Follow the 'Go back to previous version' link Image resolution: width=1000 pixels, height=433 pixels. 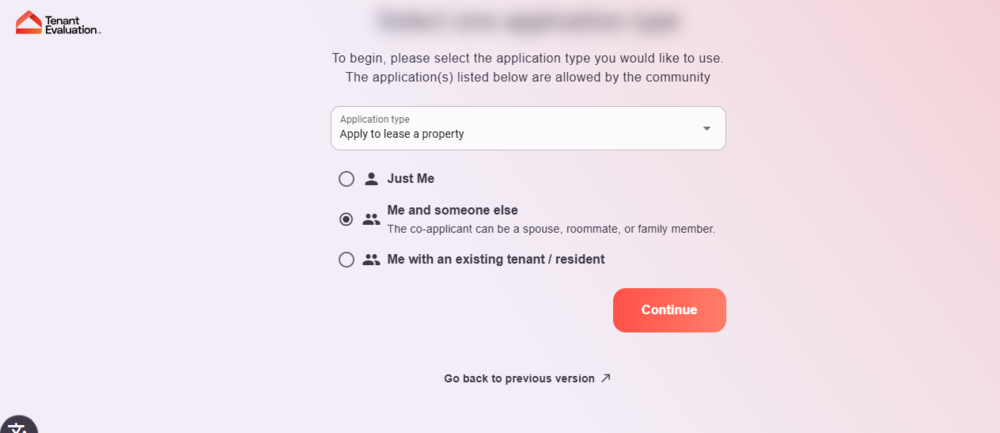click(x=519, y=378)
